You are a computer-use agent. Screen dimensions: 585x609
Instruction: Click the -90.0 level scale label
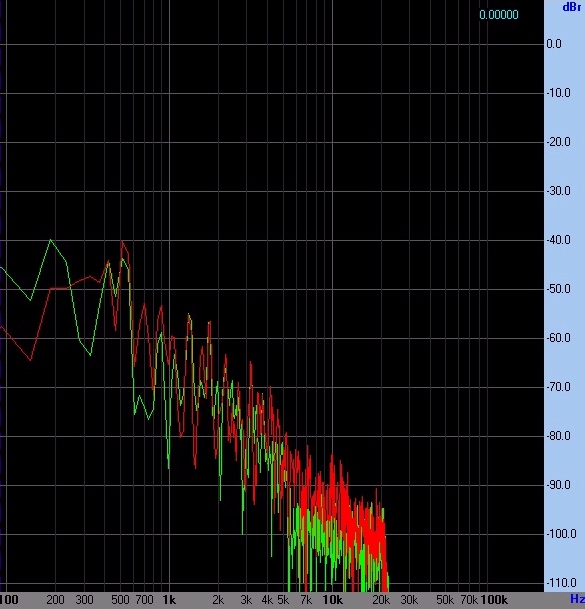559,485
